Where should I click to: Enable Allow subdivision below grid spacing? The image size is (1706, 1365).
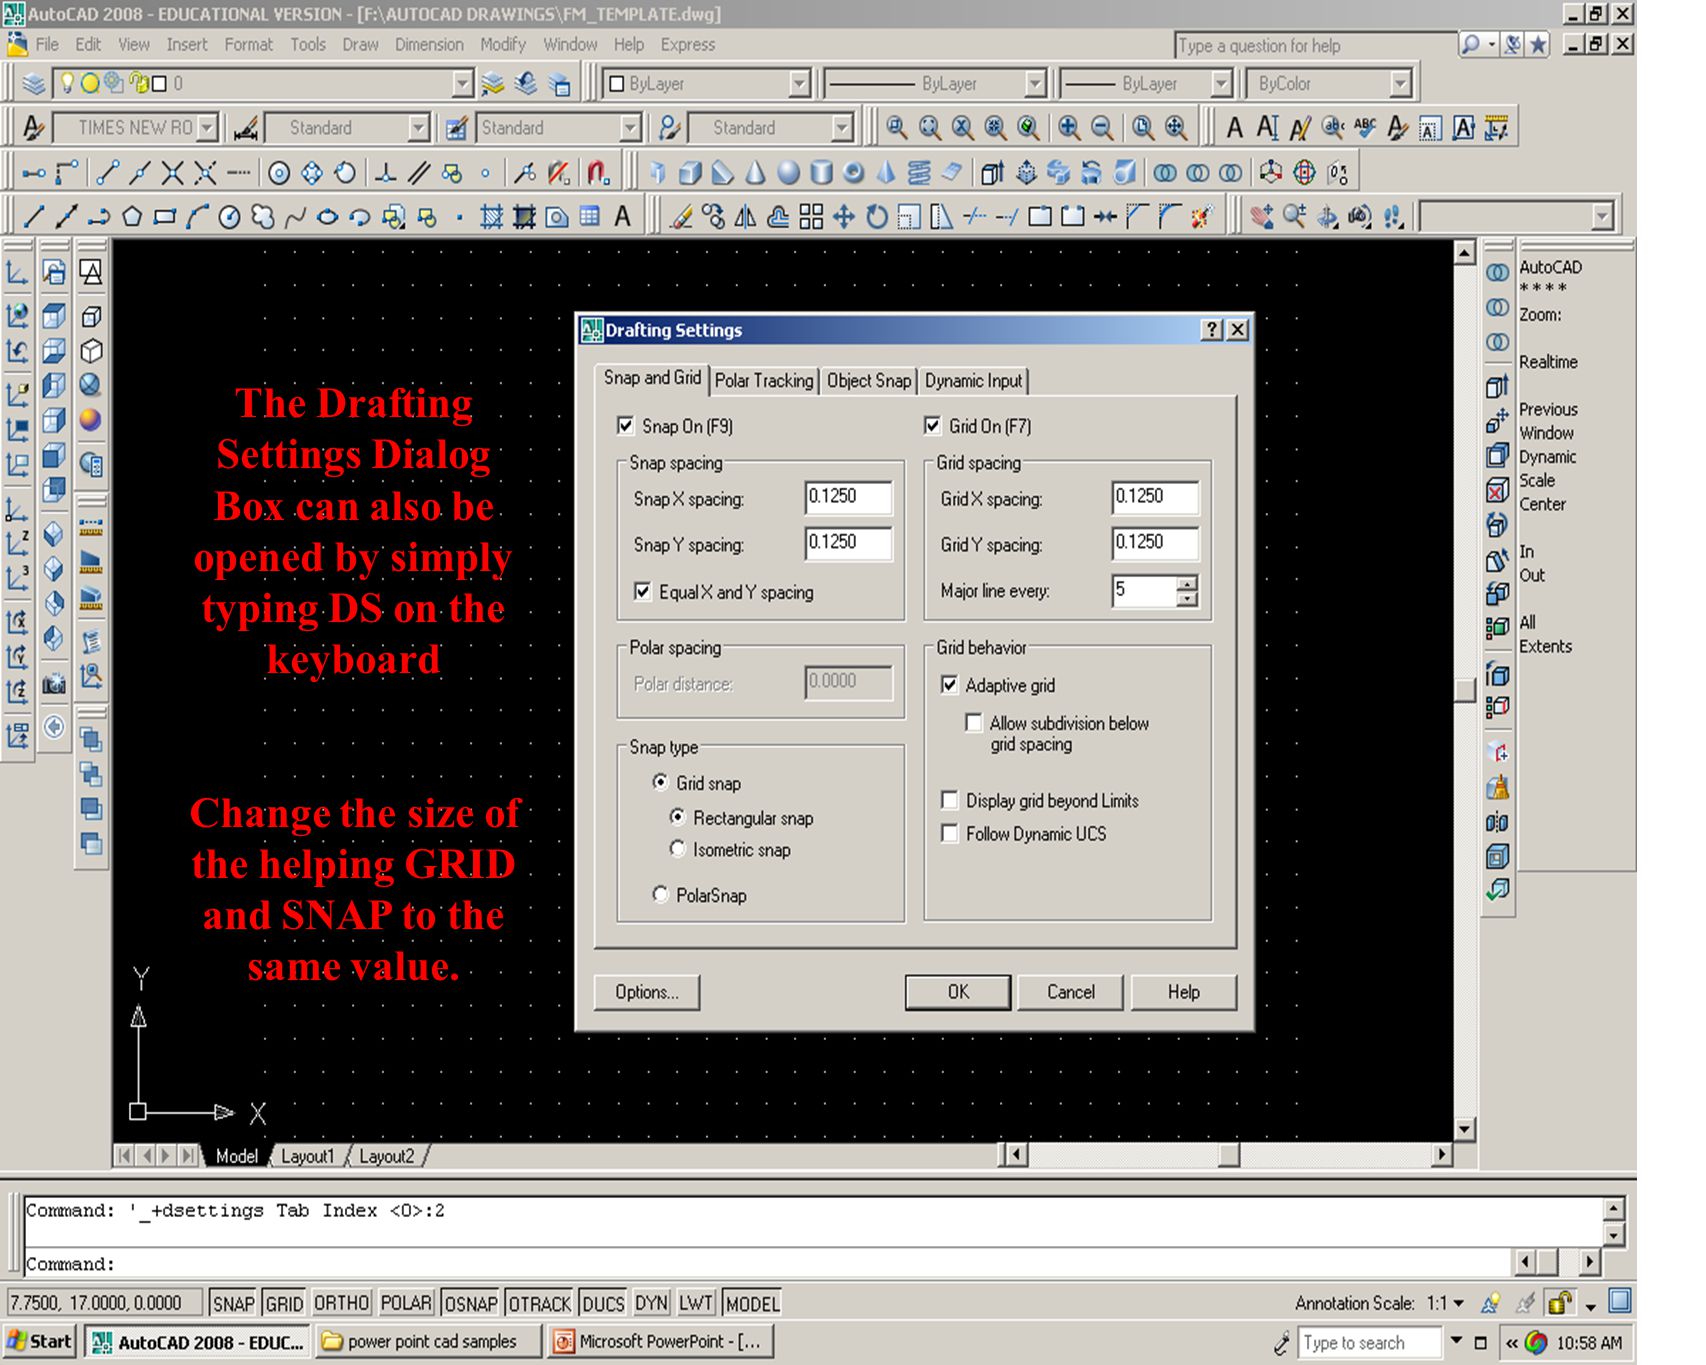coord(973,722)
